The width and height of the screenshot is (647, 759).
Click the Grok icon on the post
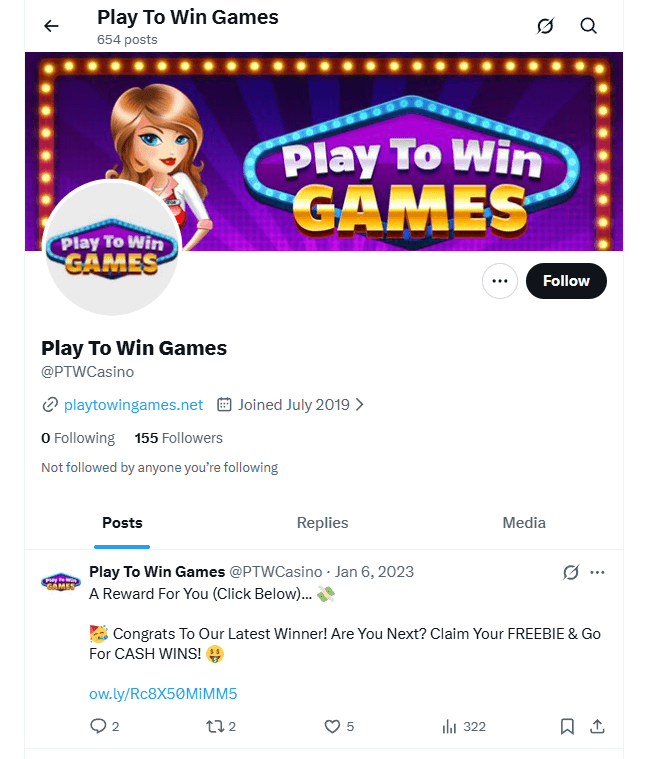pyautogui.click(x=570, y=572)
